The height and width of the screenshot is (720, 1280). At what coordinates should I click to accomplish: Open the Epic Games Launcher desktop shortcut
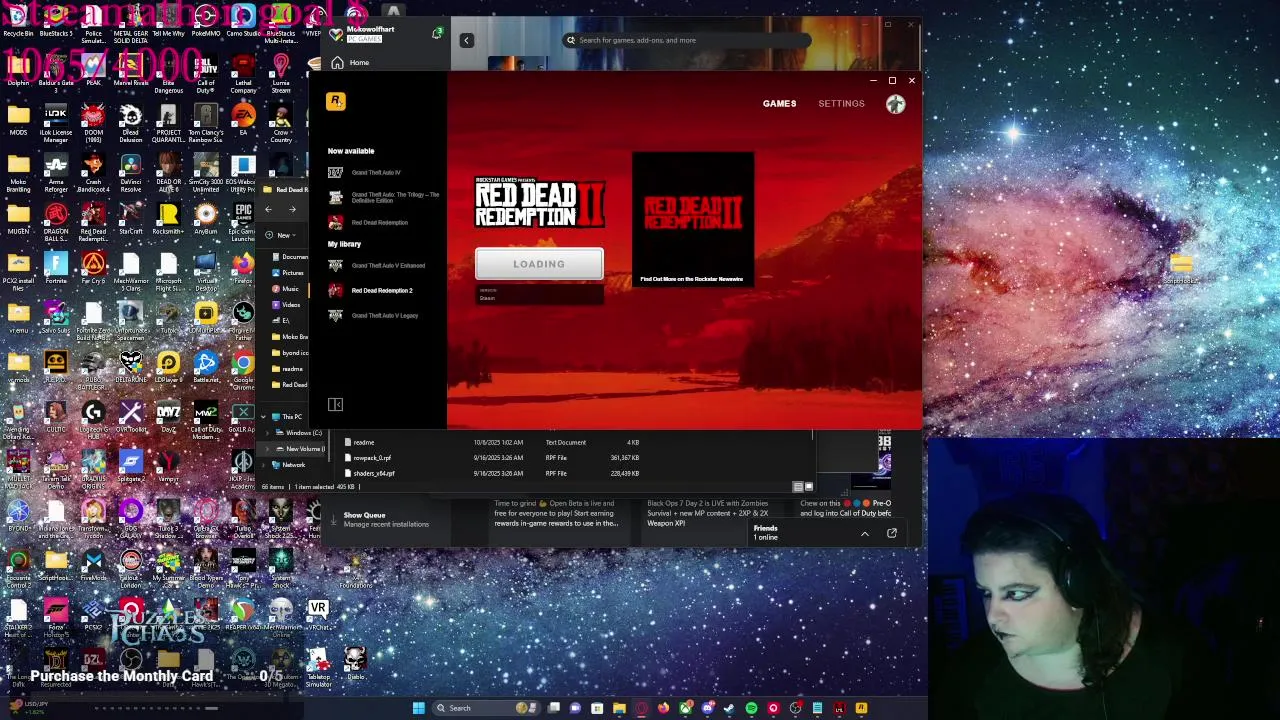243,220
